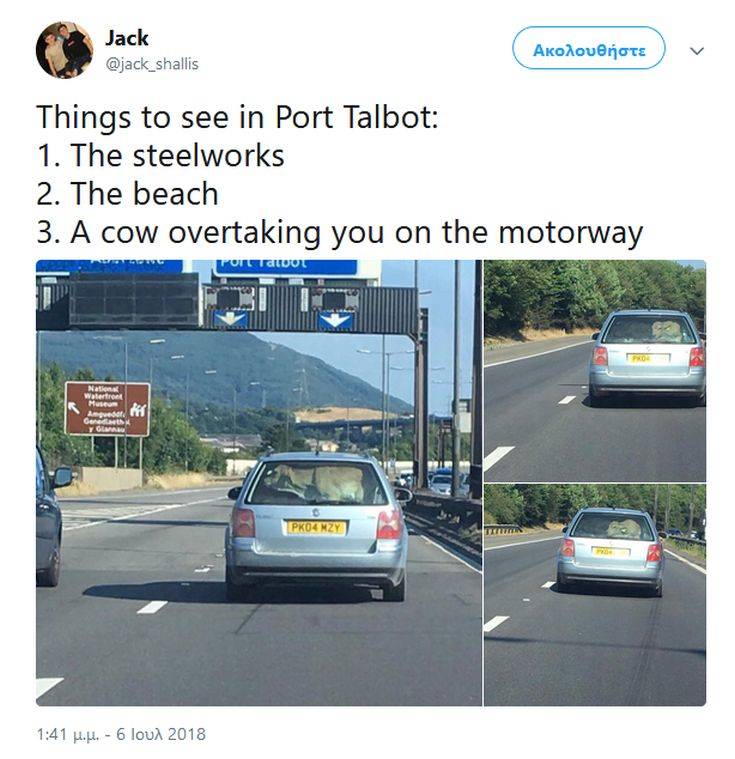Open the Jack display name link
Image resolution: width=735 pixels, height=759 pixels.
(126, 38)
